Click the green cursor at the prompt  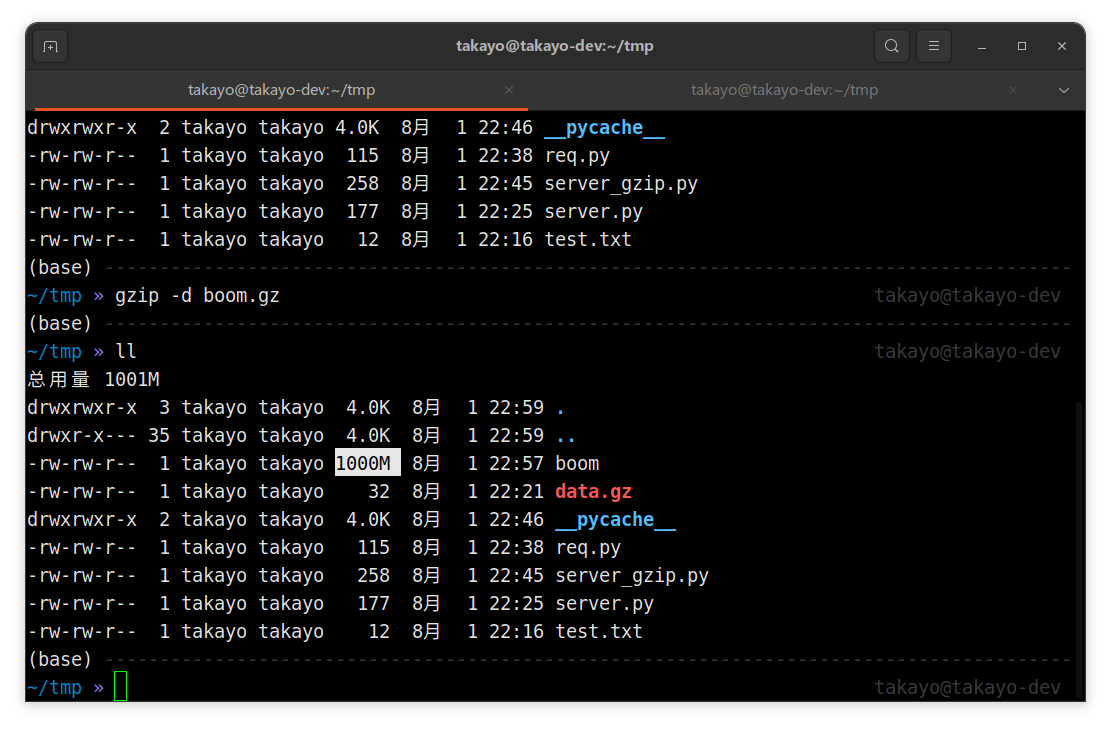[120, 687]
